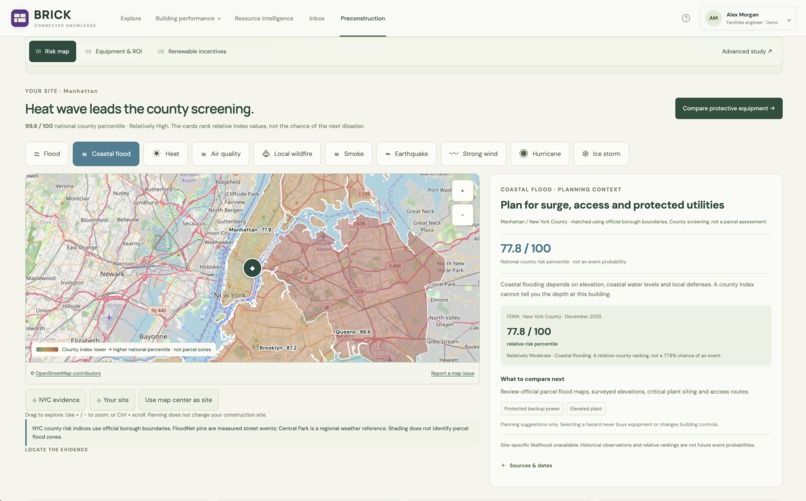The height and width of the screenshot is (501, 806).
Task: Click Heat wave leads the county screening heading
Action: pos(139,109)
